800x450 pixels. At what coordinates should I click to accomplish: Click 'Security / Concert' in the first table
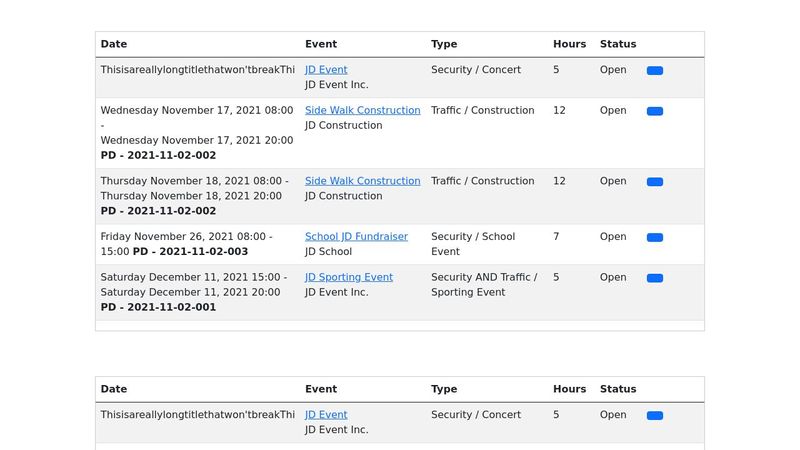[x=476, y=70]
